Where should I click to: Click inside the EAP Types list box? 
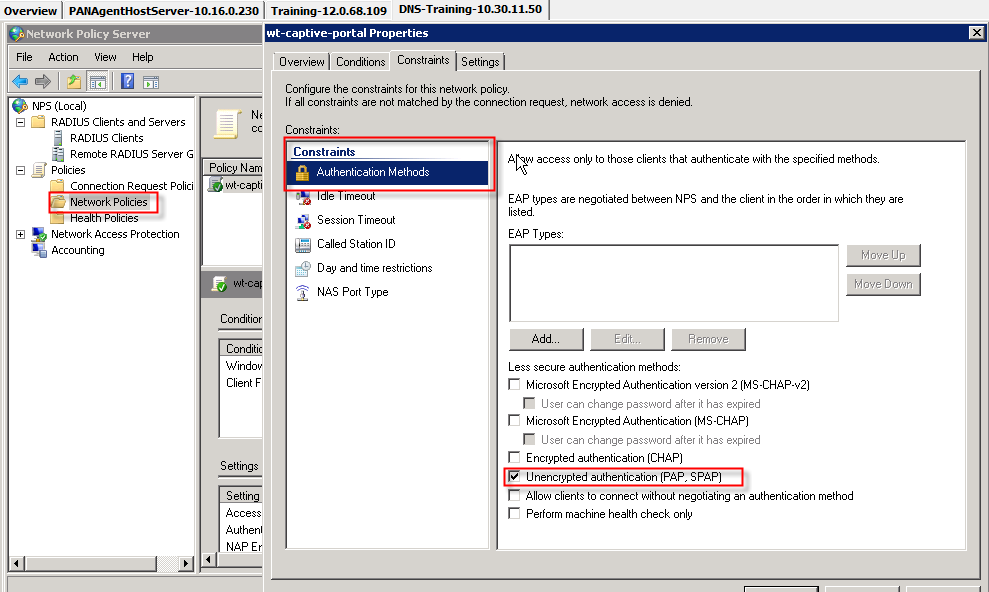[x=674, y=283]
